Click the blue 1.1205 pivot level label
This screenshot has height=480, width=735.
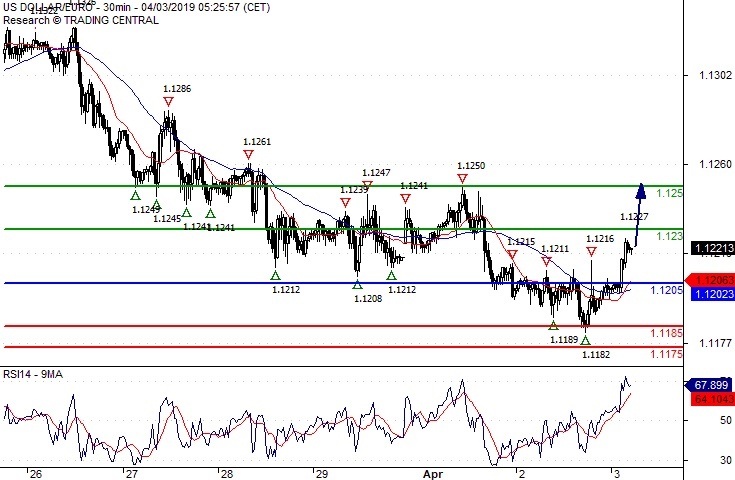coord(667,291)
